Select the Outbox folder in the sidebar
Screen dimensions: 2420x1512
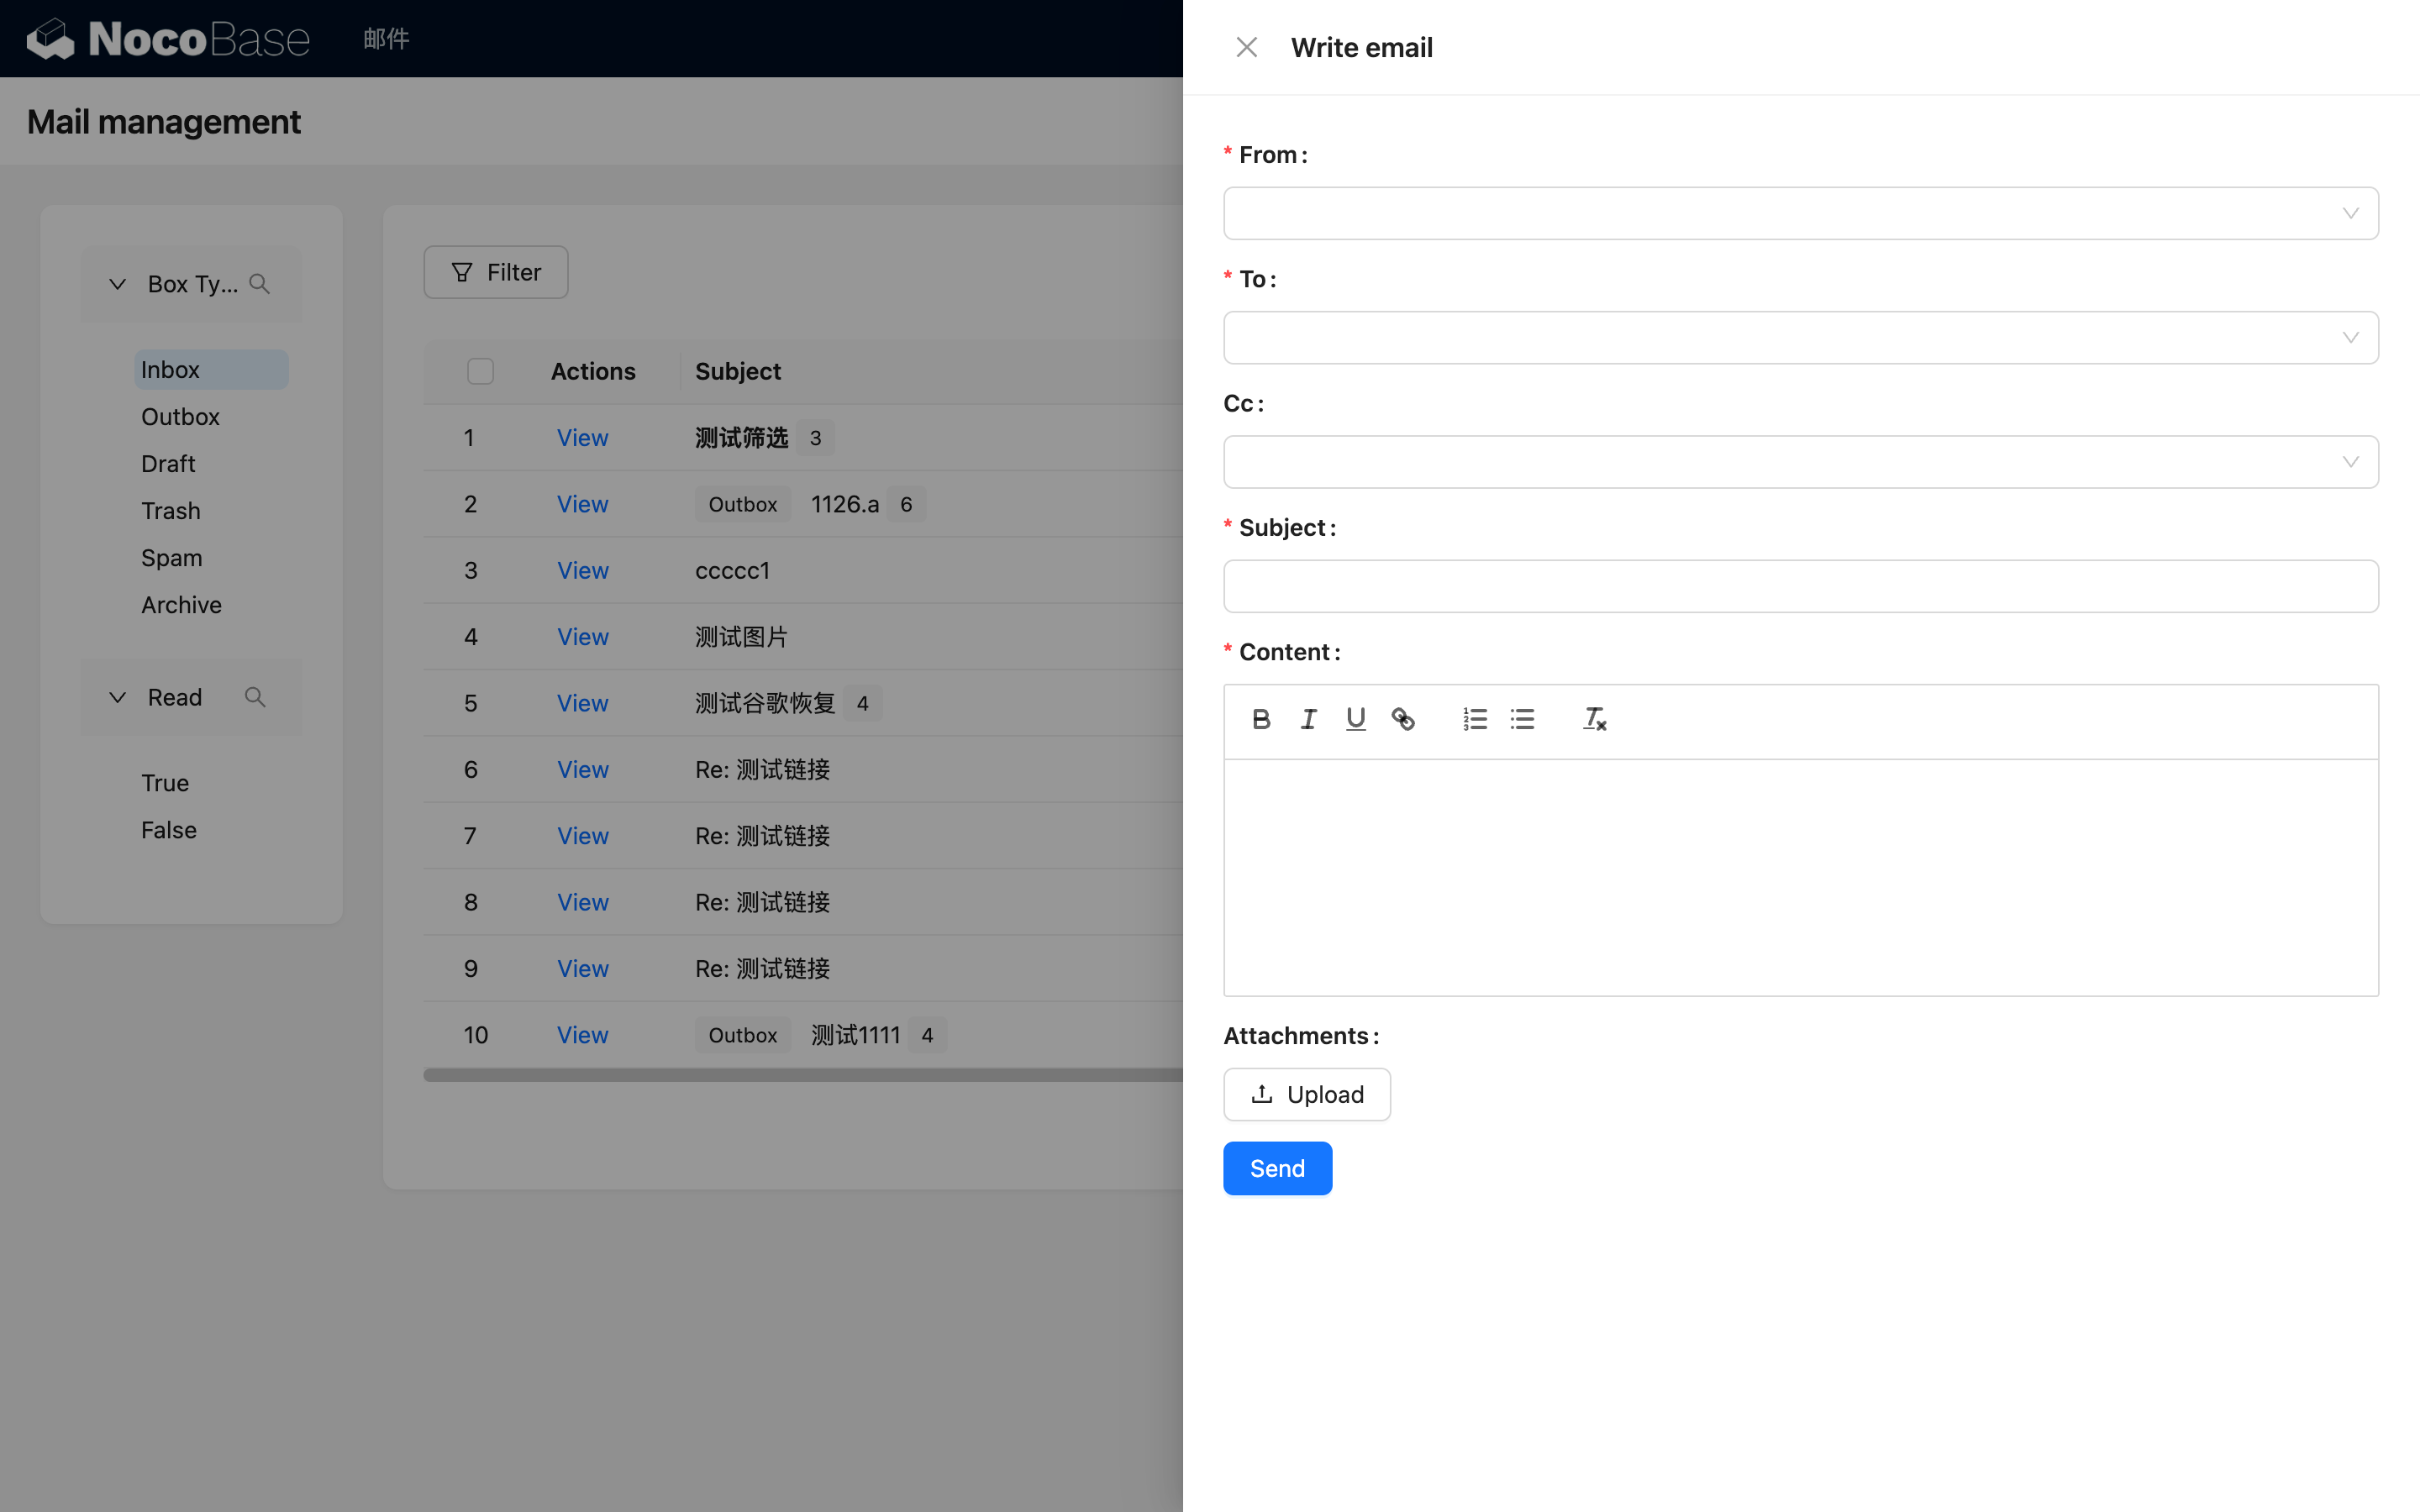(180, 417)
